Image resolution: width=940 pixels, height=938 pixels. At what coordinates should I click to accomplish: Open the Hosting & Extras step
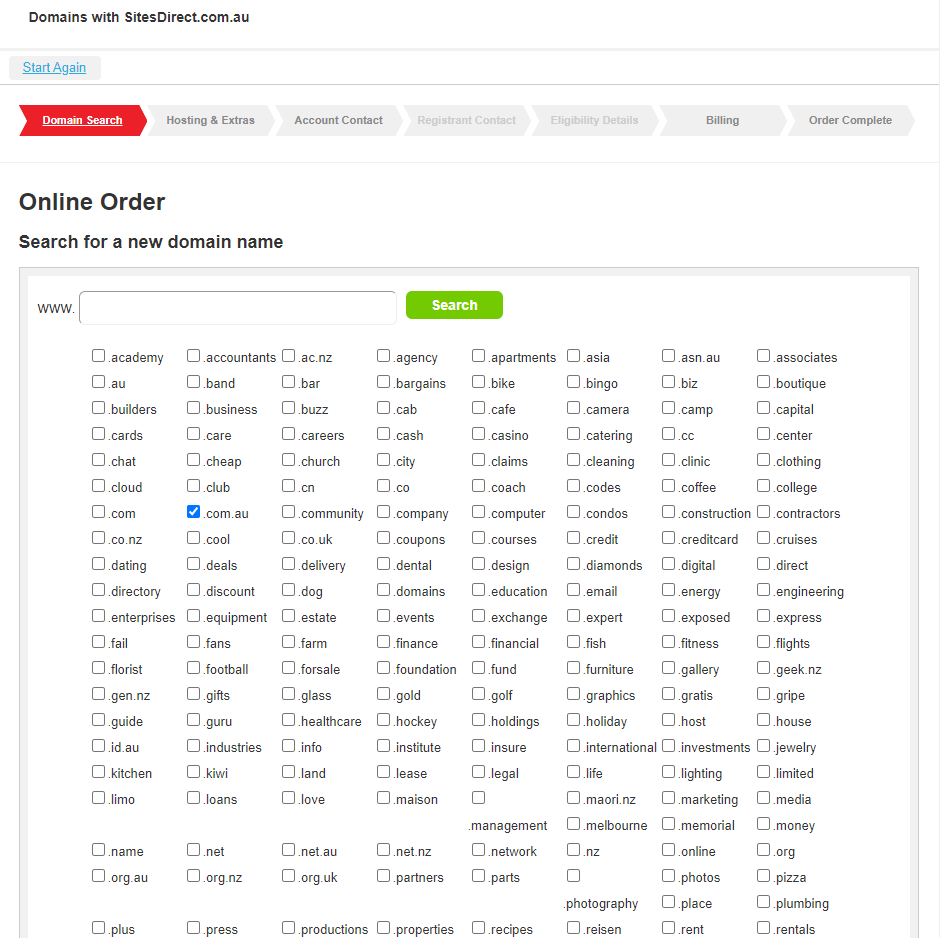click(210, 120)
